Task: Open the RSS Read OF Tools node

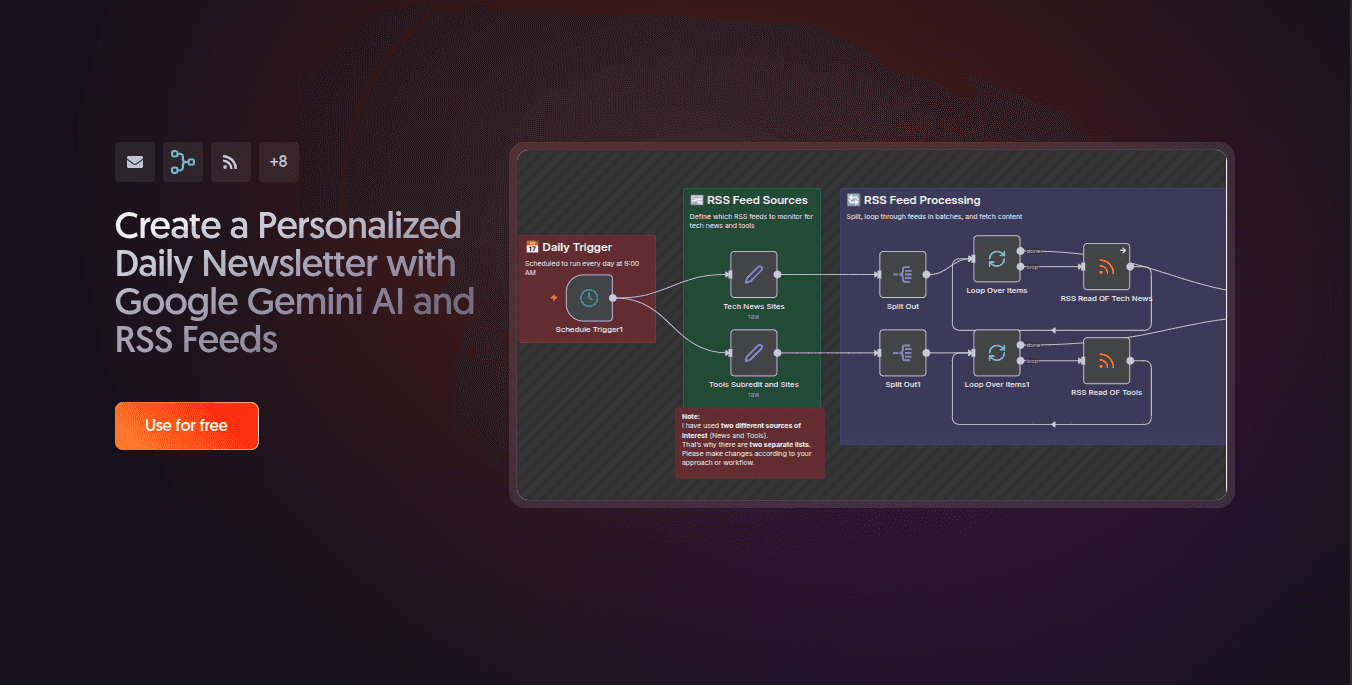Action: [1106, 361]
